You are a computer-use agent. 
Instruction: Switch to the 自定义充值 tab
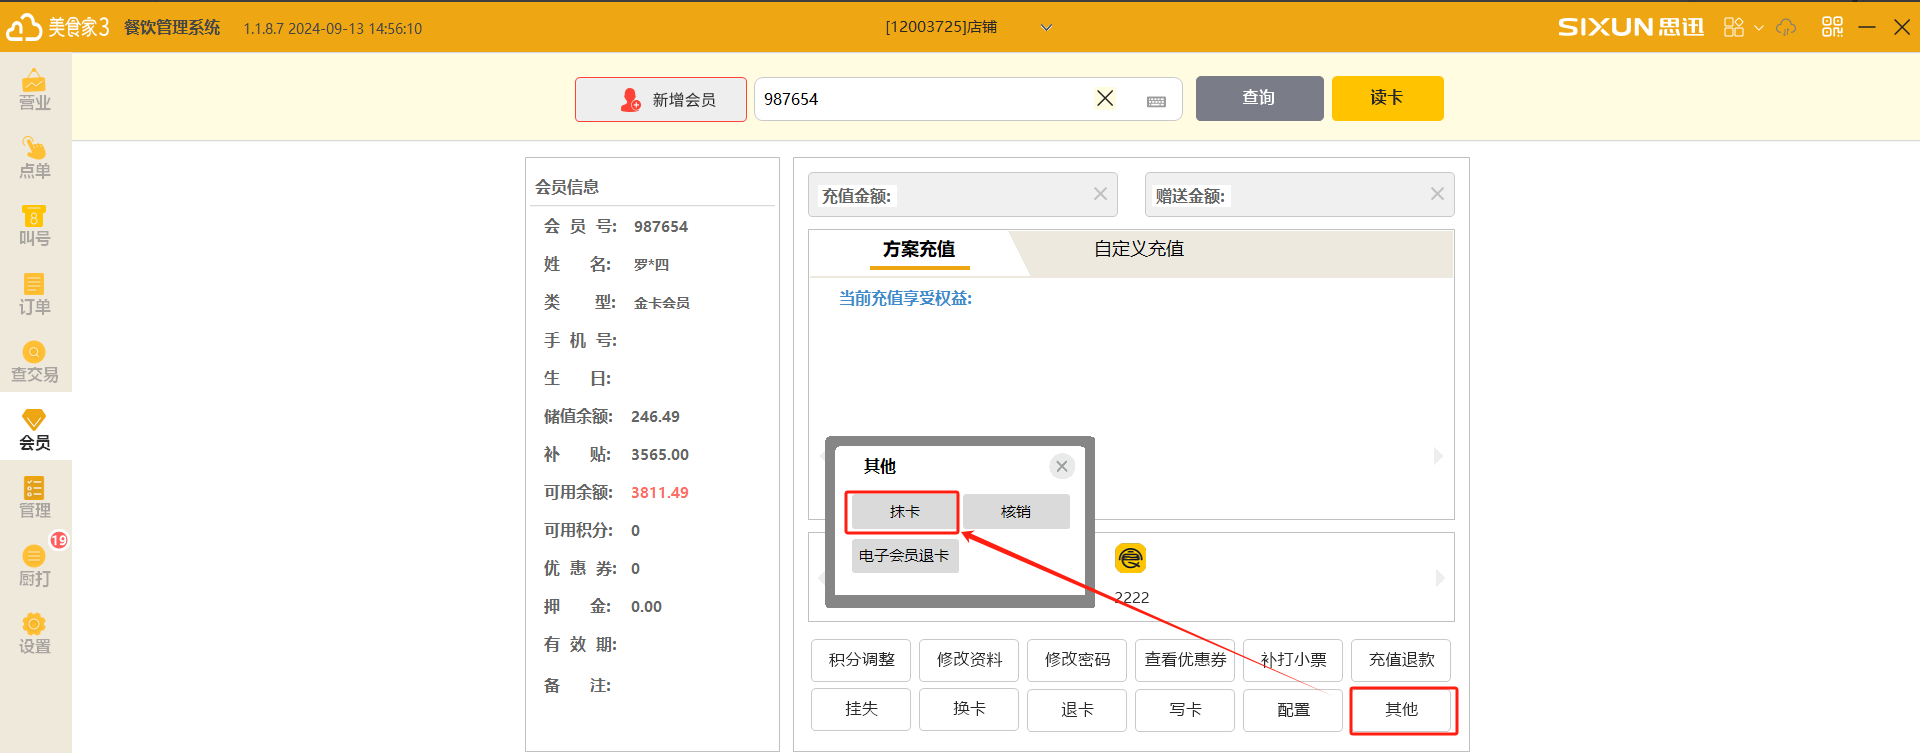(1138, 249)
